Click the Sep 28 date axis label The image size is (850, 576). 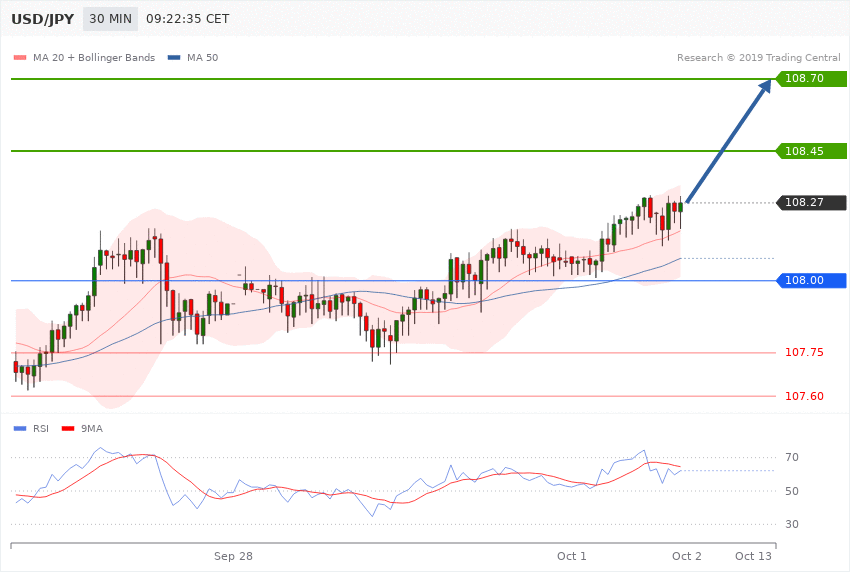pyautogui.click(x=233, y=556)
